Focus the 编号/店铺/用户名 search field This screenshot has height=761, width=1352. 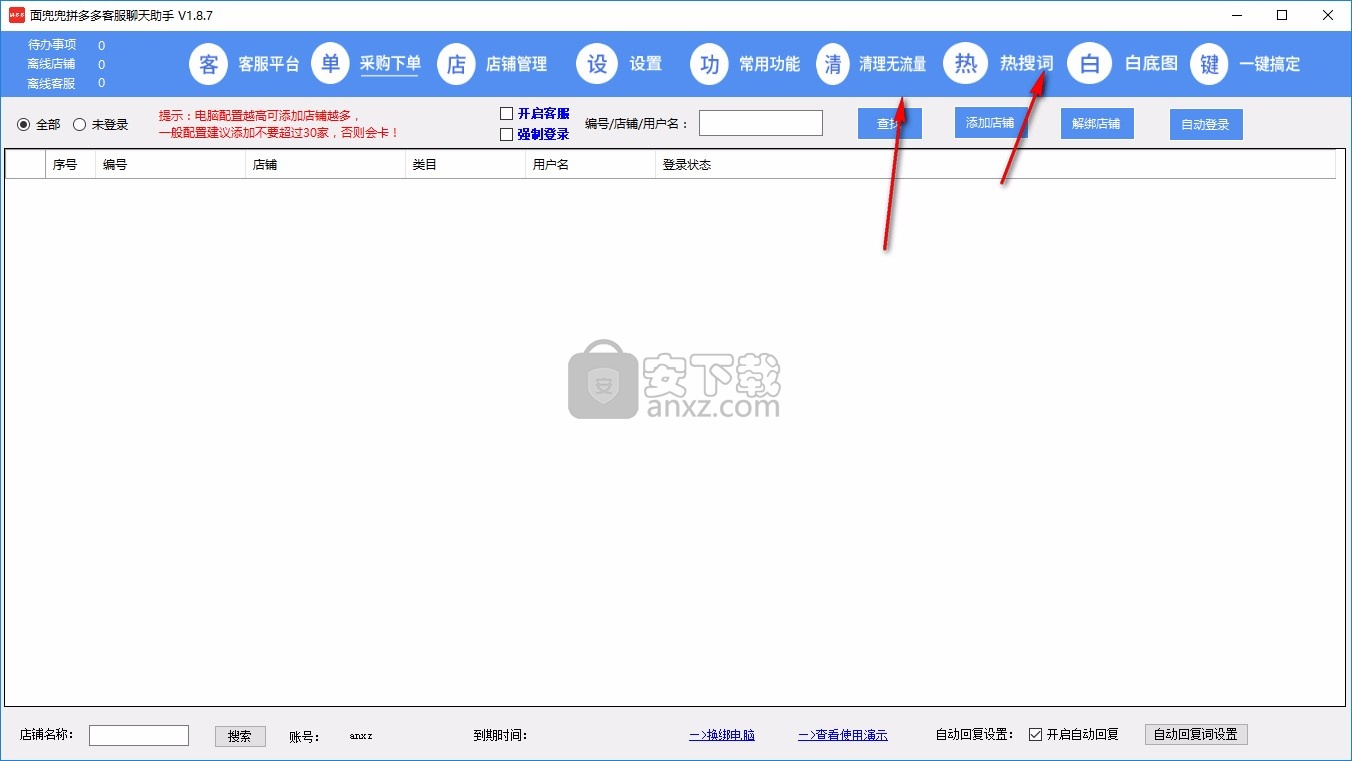coord(761,123)
